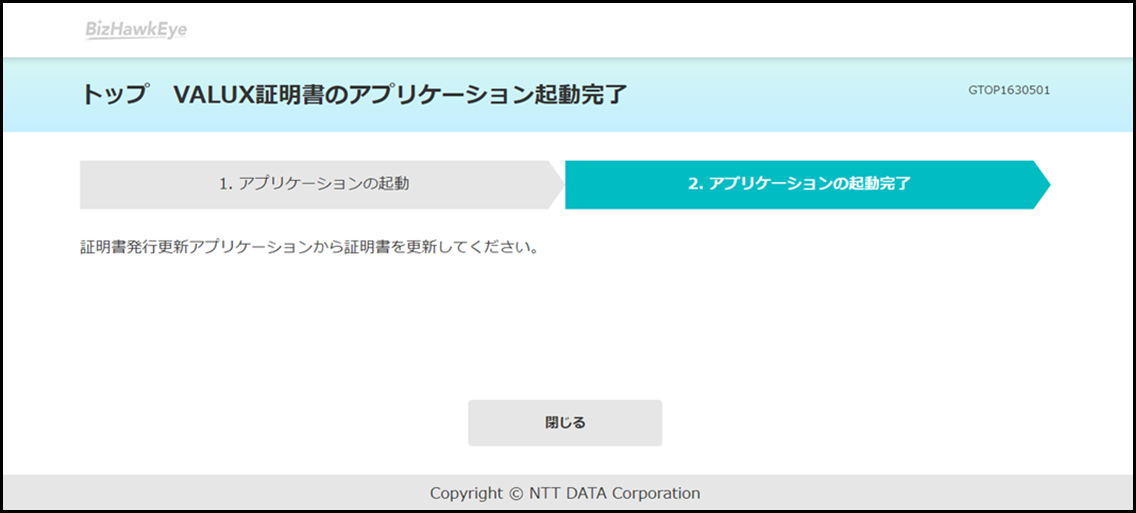This screenshot has width=1136, height=513.
Task: Click the word Corporation in the footer
Action: tap(656, 493)
